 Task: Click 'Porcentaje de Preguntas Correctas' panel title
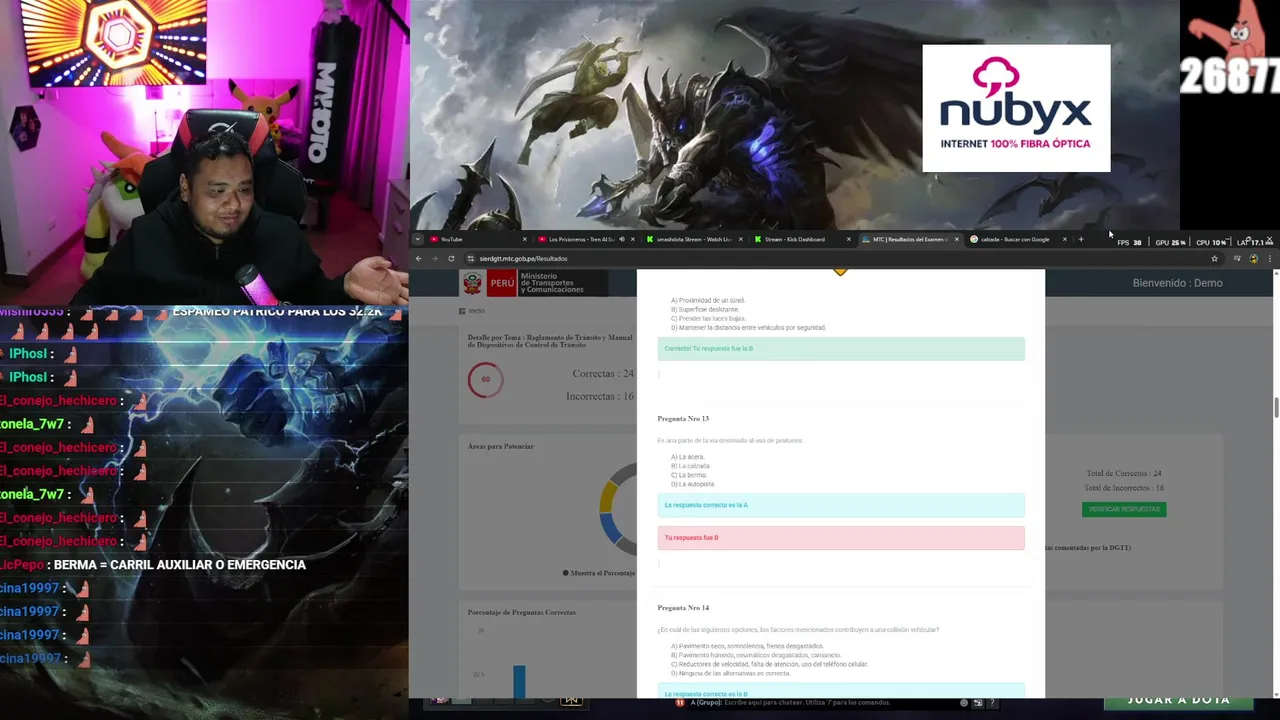[521, 612]
